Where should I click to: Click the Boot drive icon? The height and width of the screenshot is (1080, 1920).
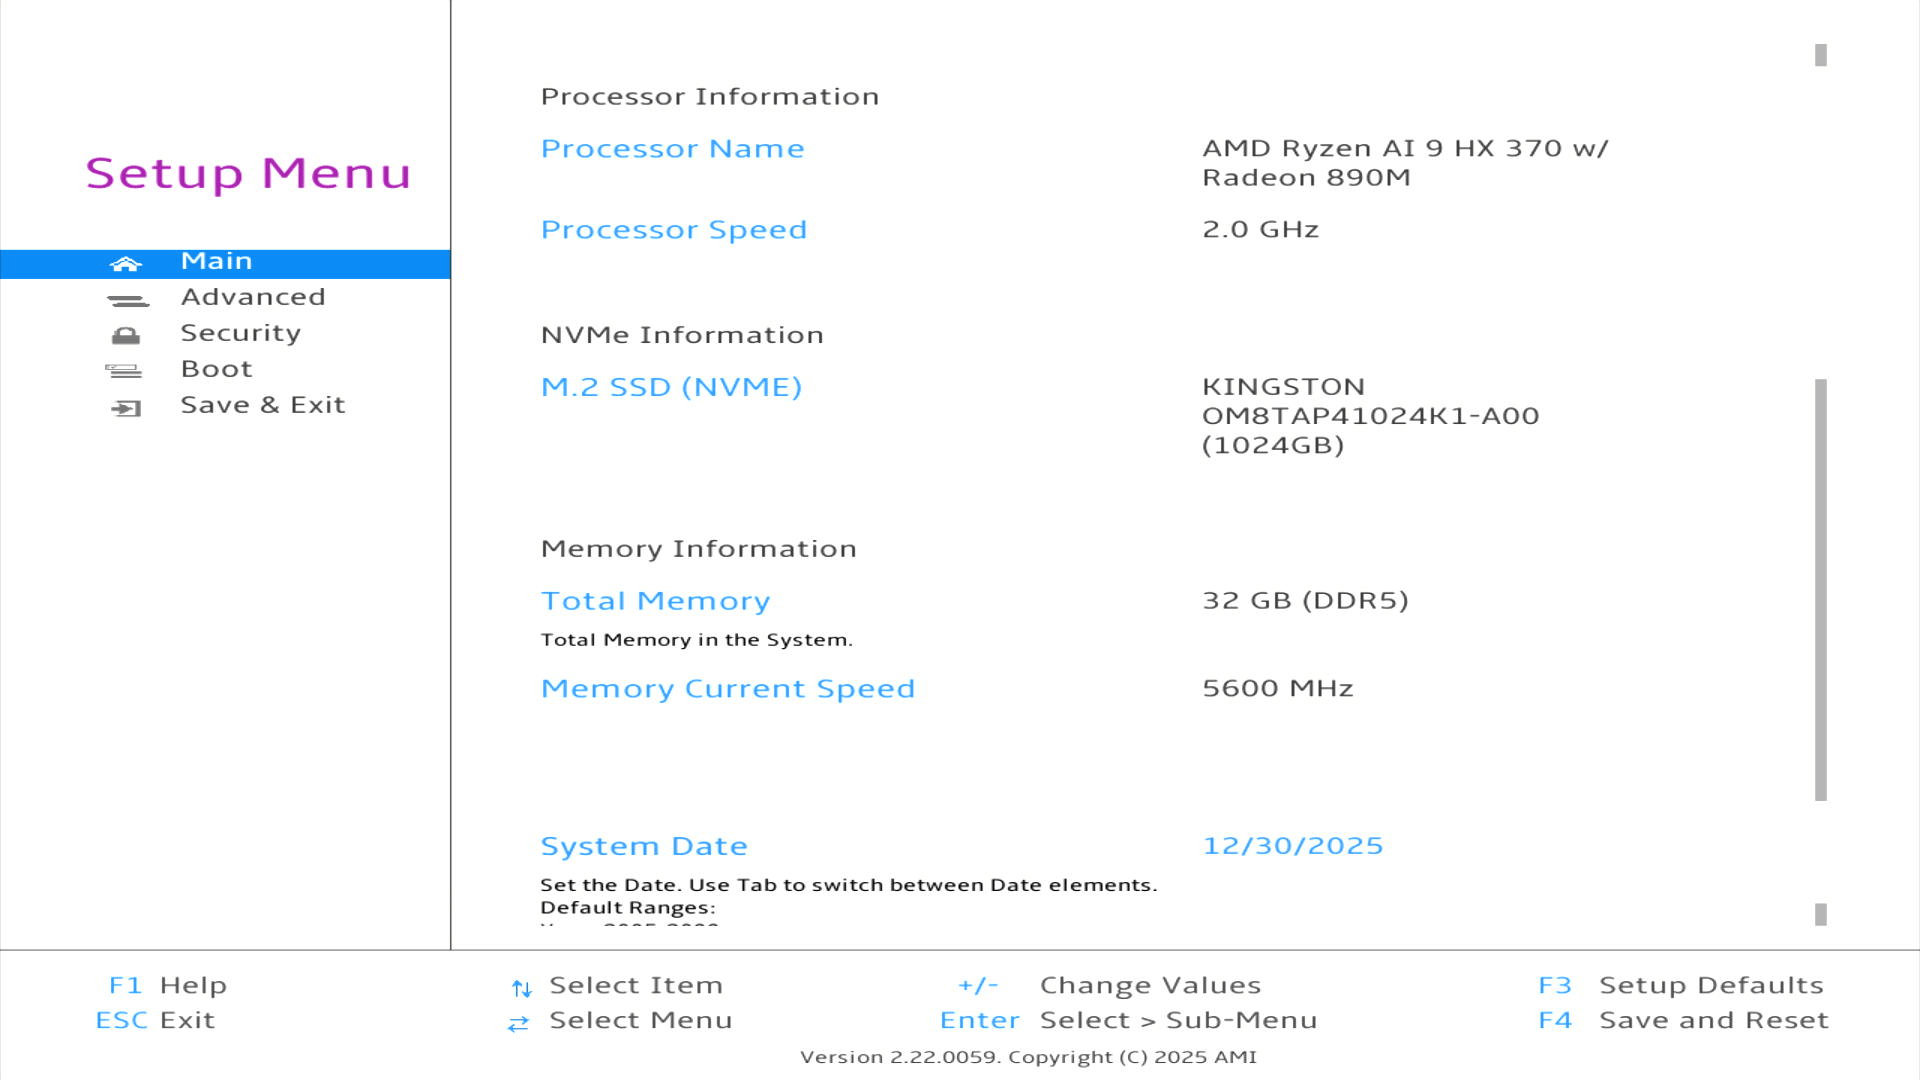[124, 371]
